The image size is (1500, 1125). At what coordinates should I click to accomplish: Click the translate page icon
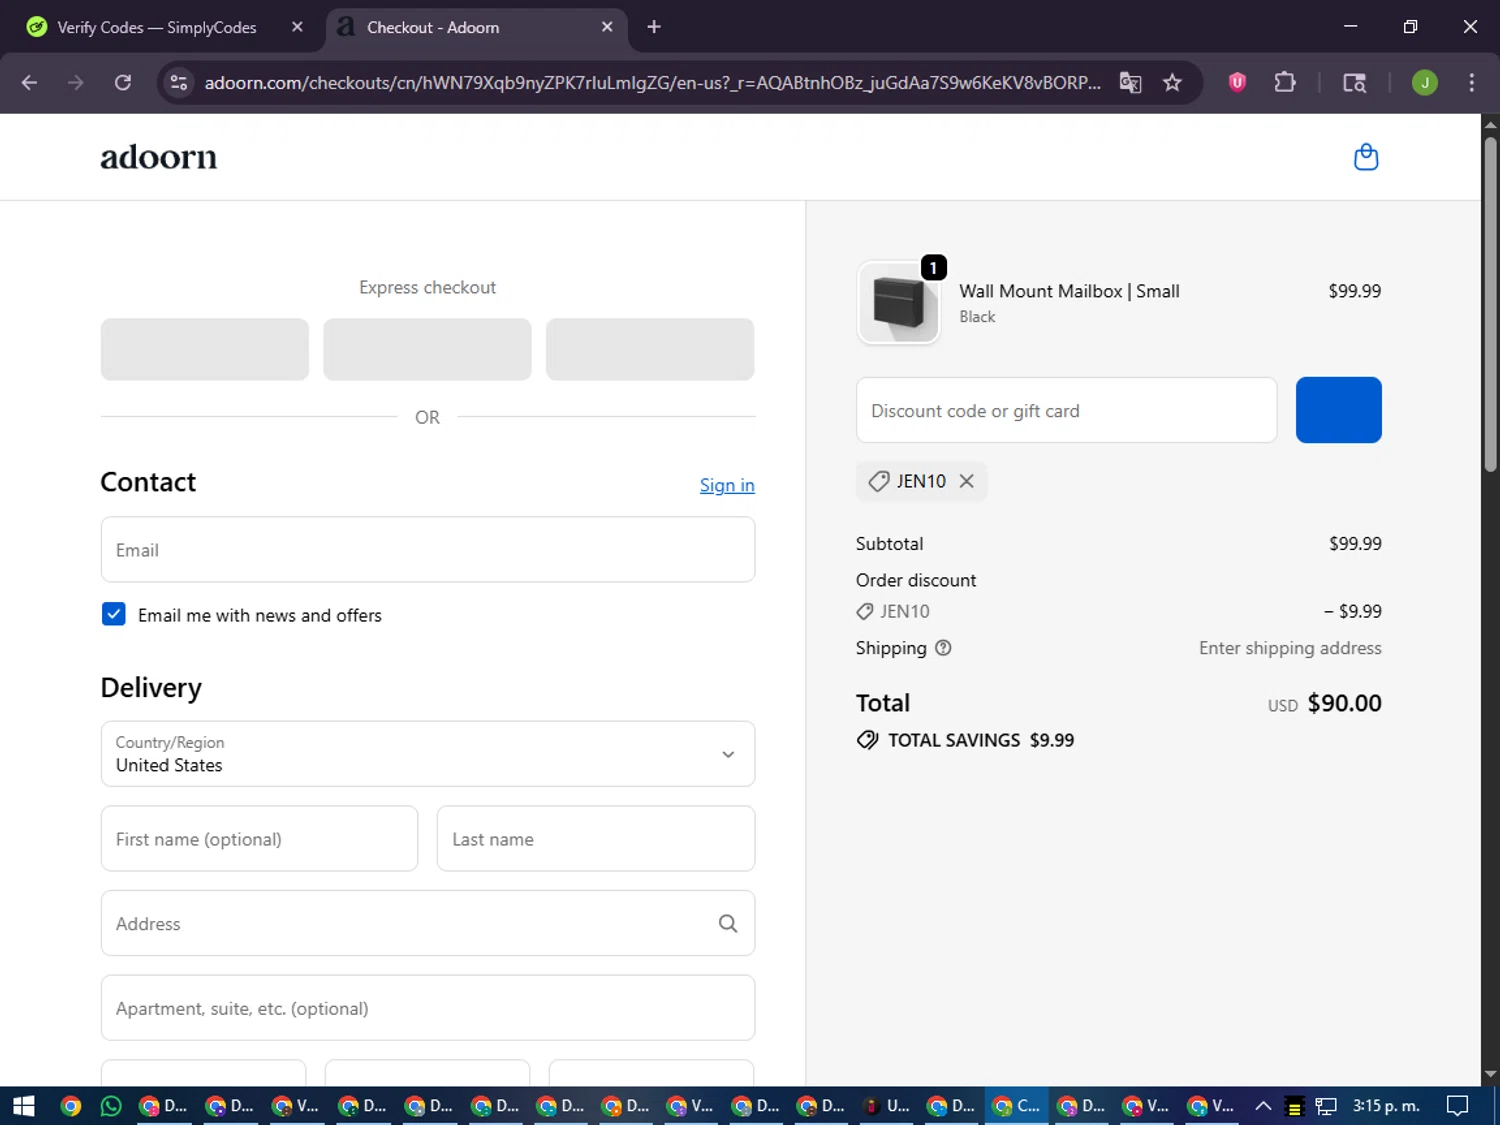click(1130, 83)
